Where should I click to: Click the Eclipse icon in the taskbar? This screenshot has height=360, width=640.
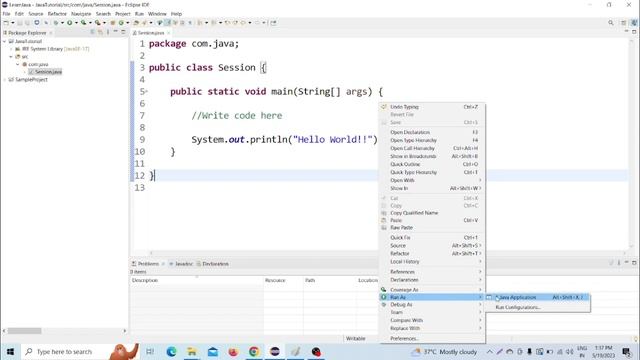(x=275, y=351)
